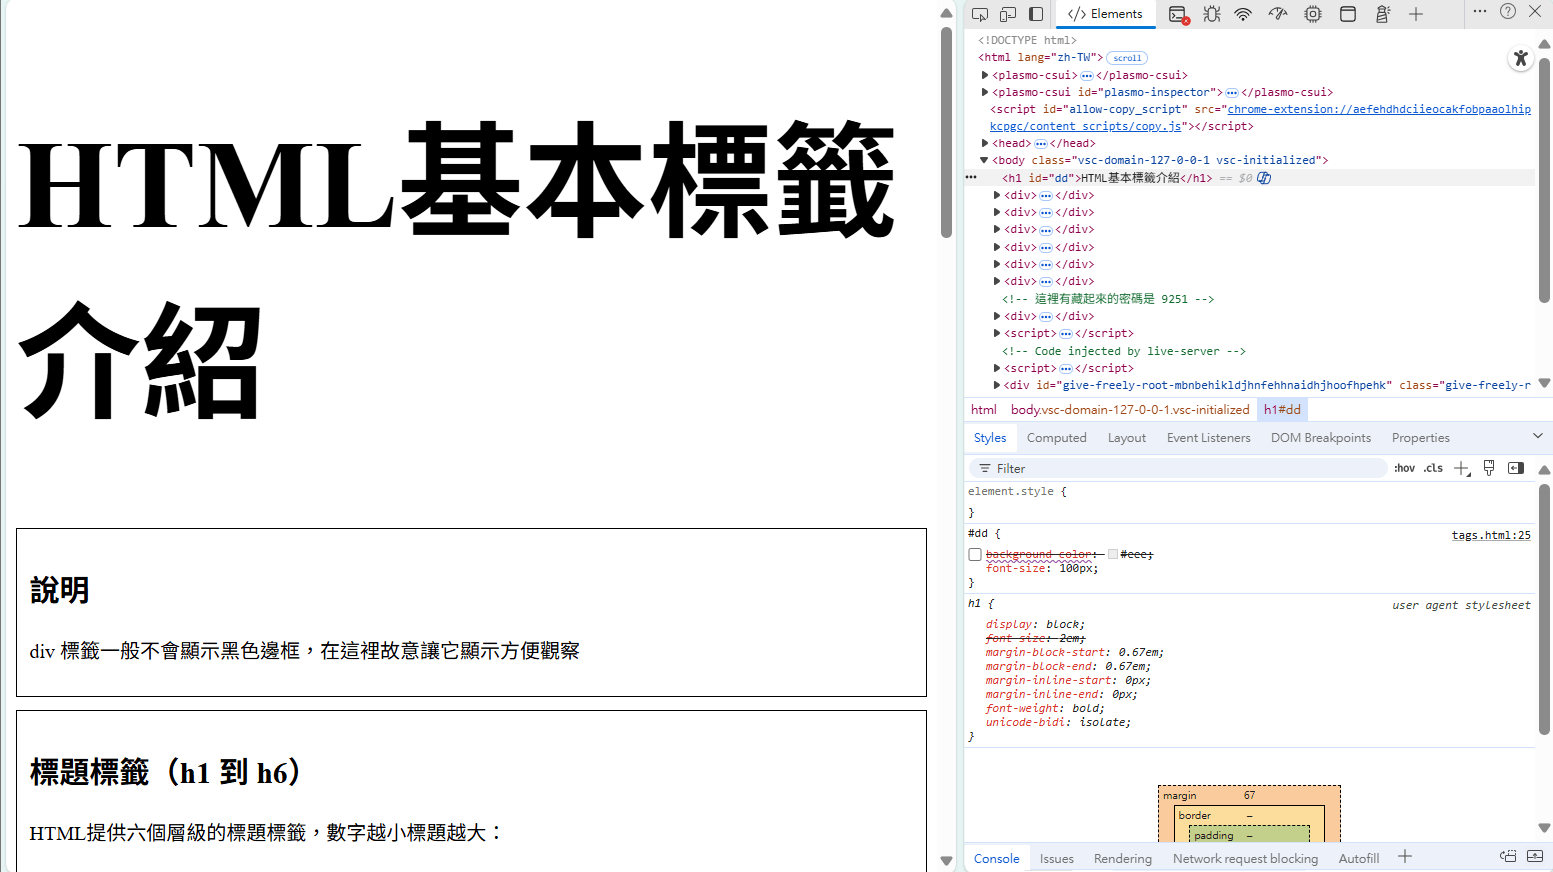Open the Autofill drawer tab
This screenshot has width=1553, height=872.
tap(1359, 858)
